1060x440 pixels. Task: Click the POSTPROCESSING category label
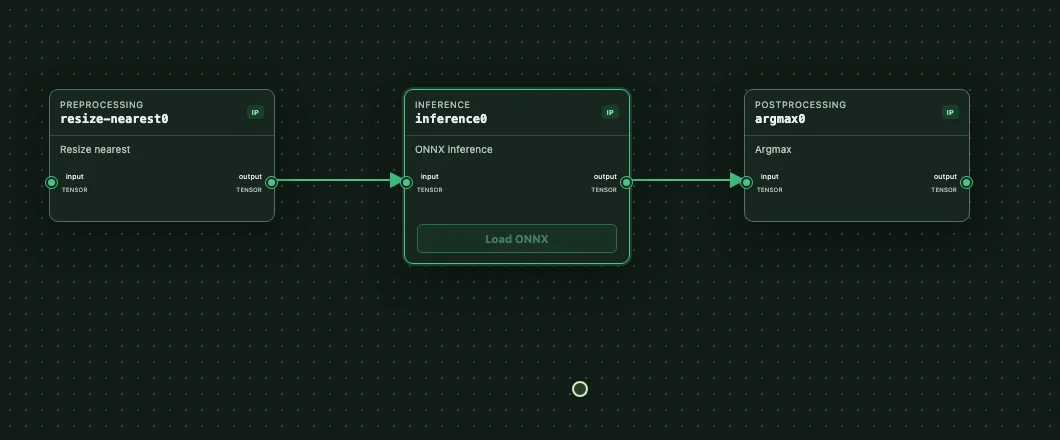(x=800, y=105)
